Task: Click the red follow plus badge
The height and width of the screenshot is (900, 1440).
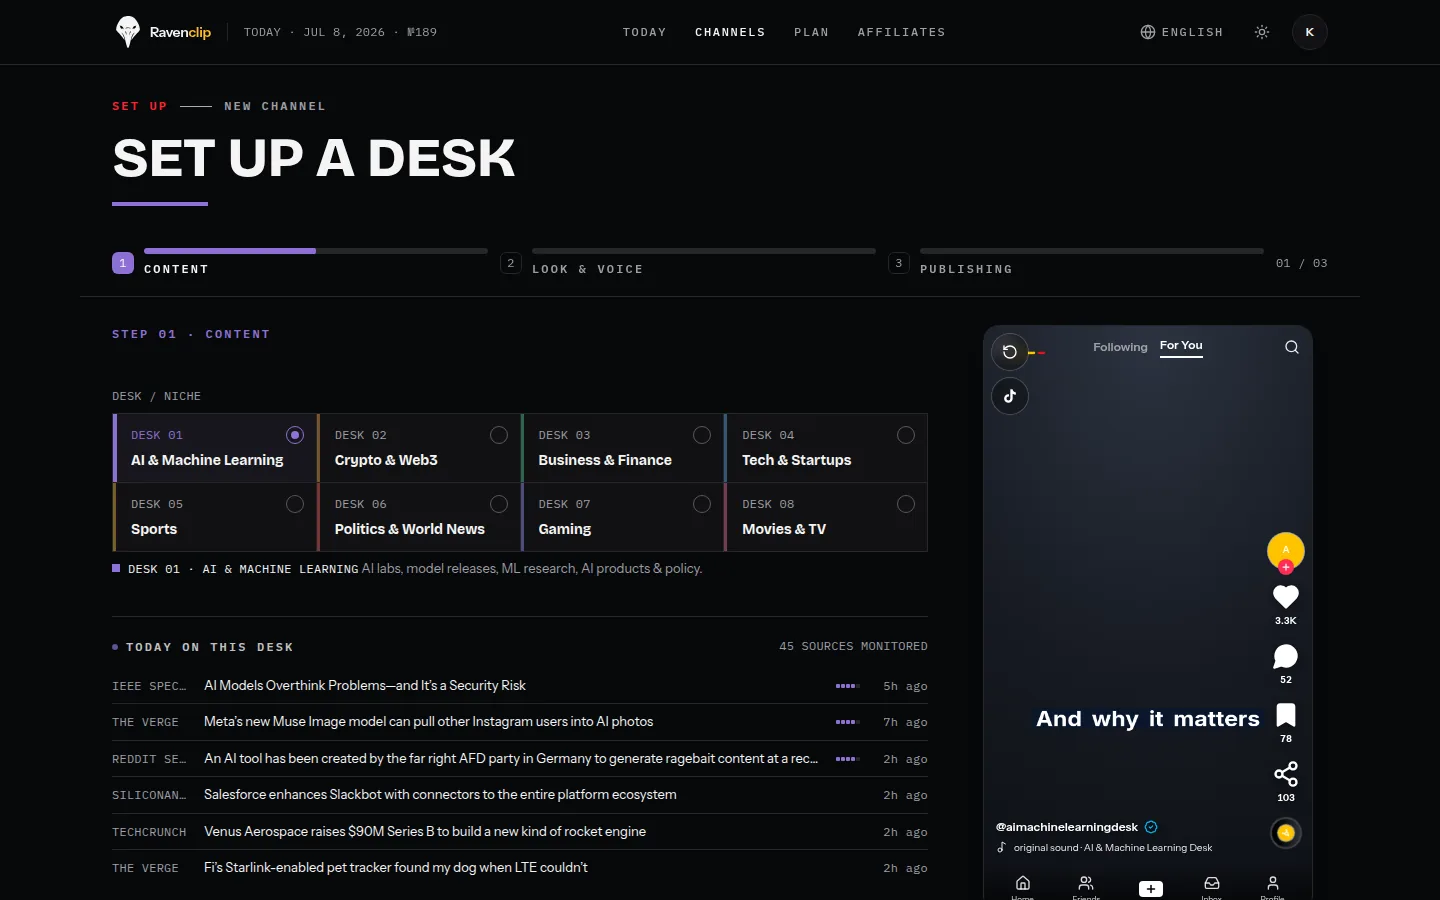Action: pyautogui.click(x=1286, y=567)
